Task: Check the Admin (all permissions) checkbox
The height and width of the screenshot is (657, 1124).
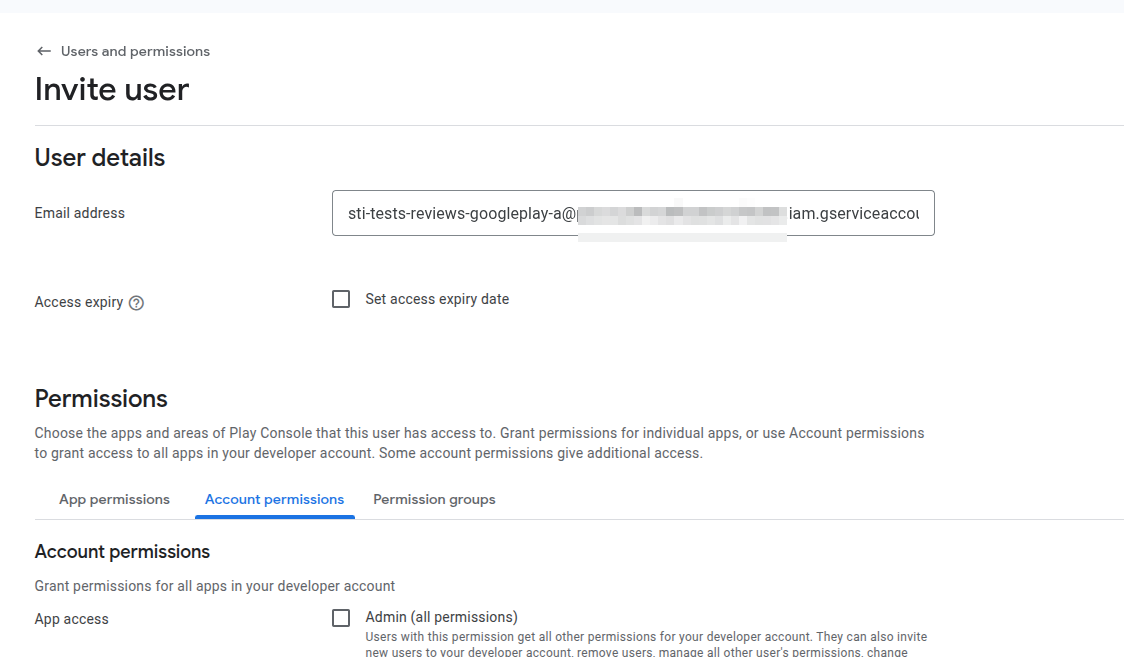Action: [x=341, y=618]
